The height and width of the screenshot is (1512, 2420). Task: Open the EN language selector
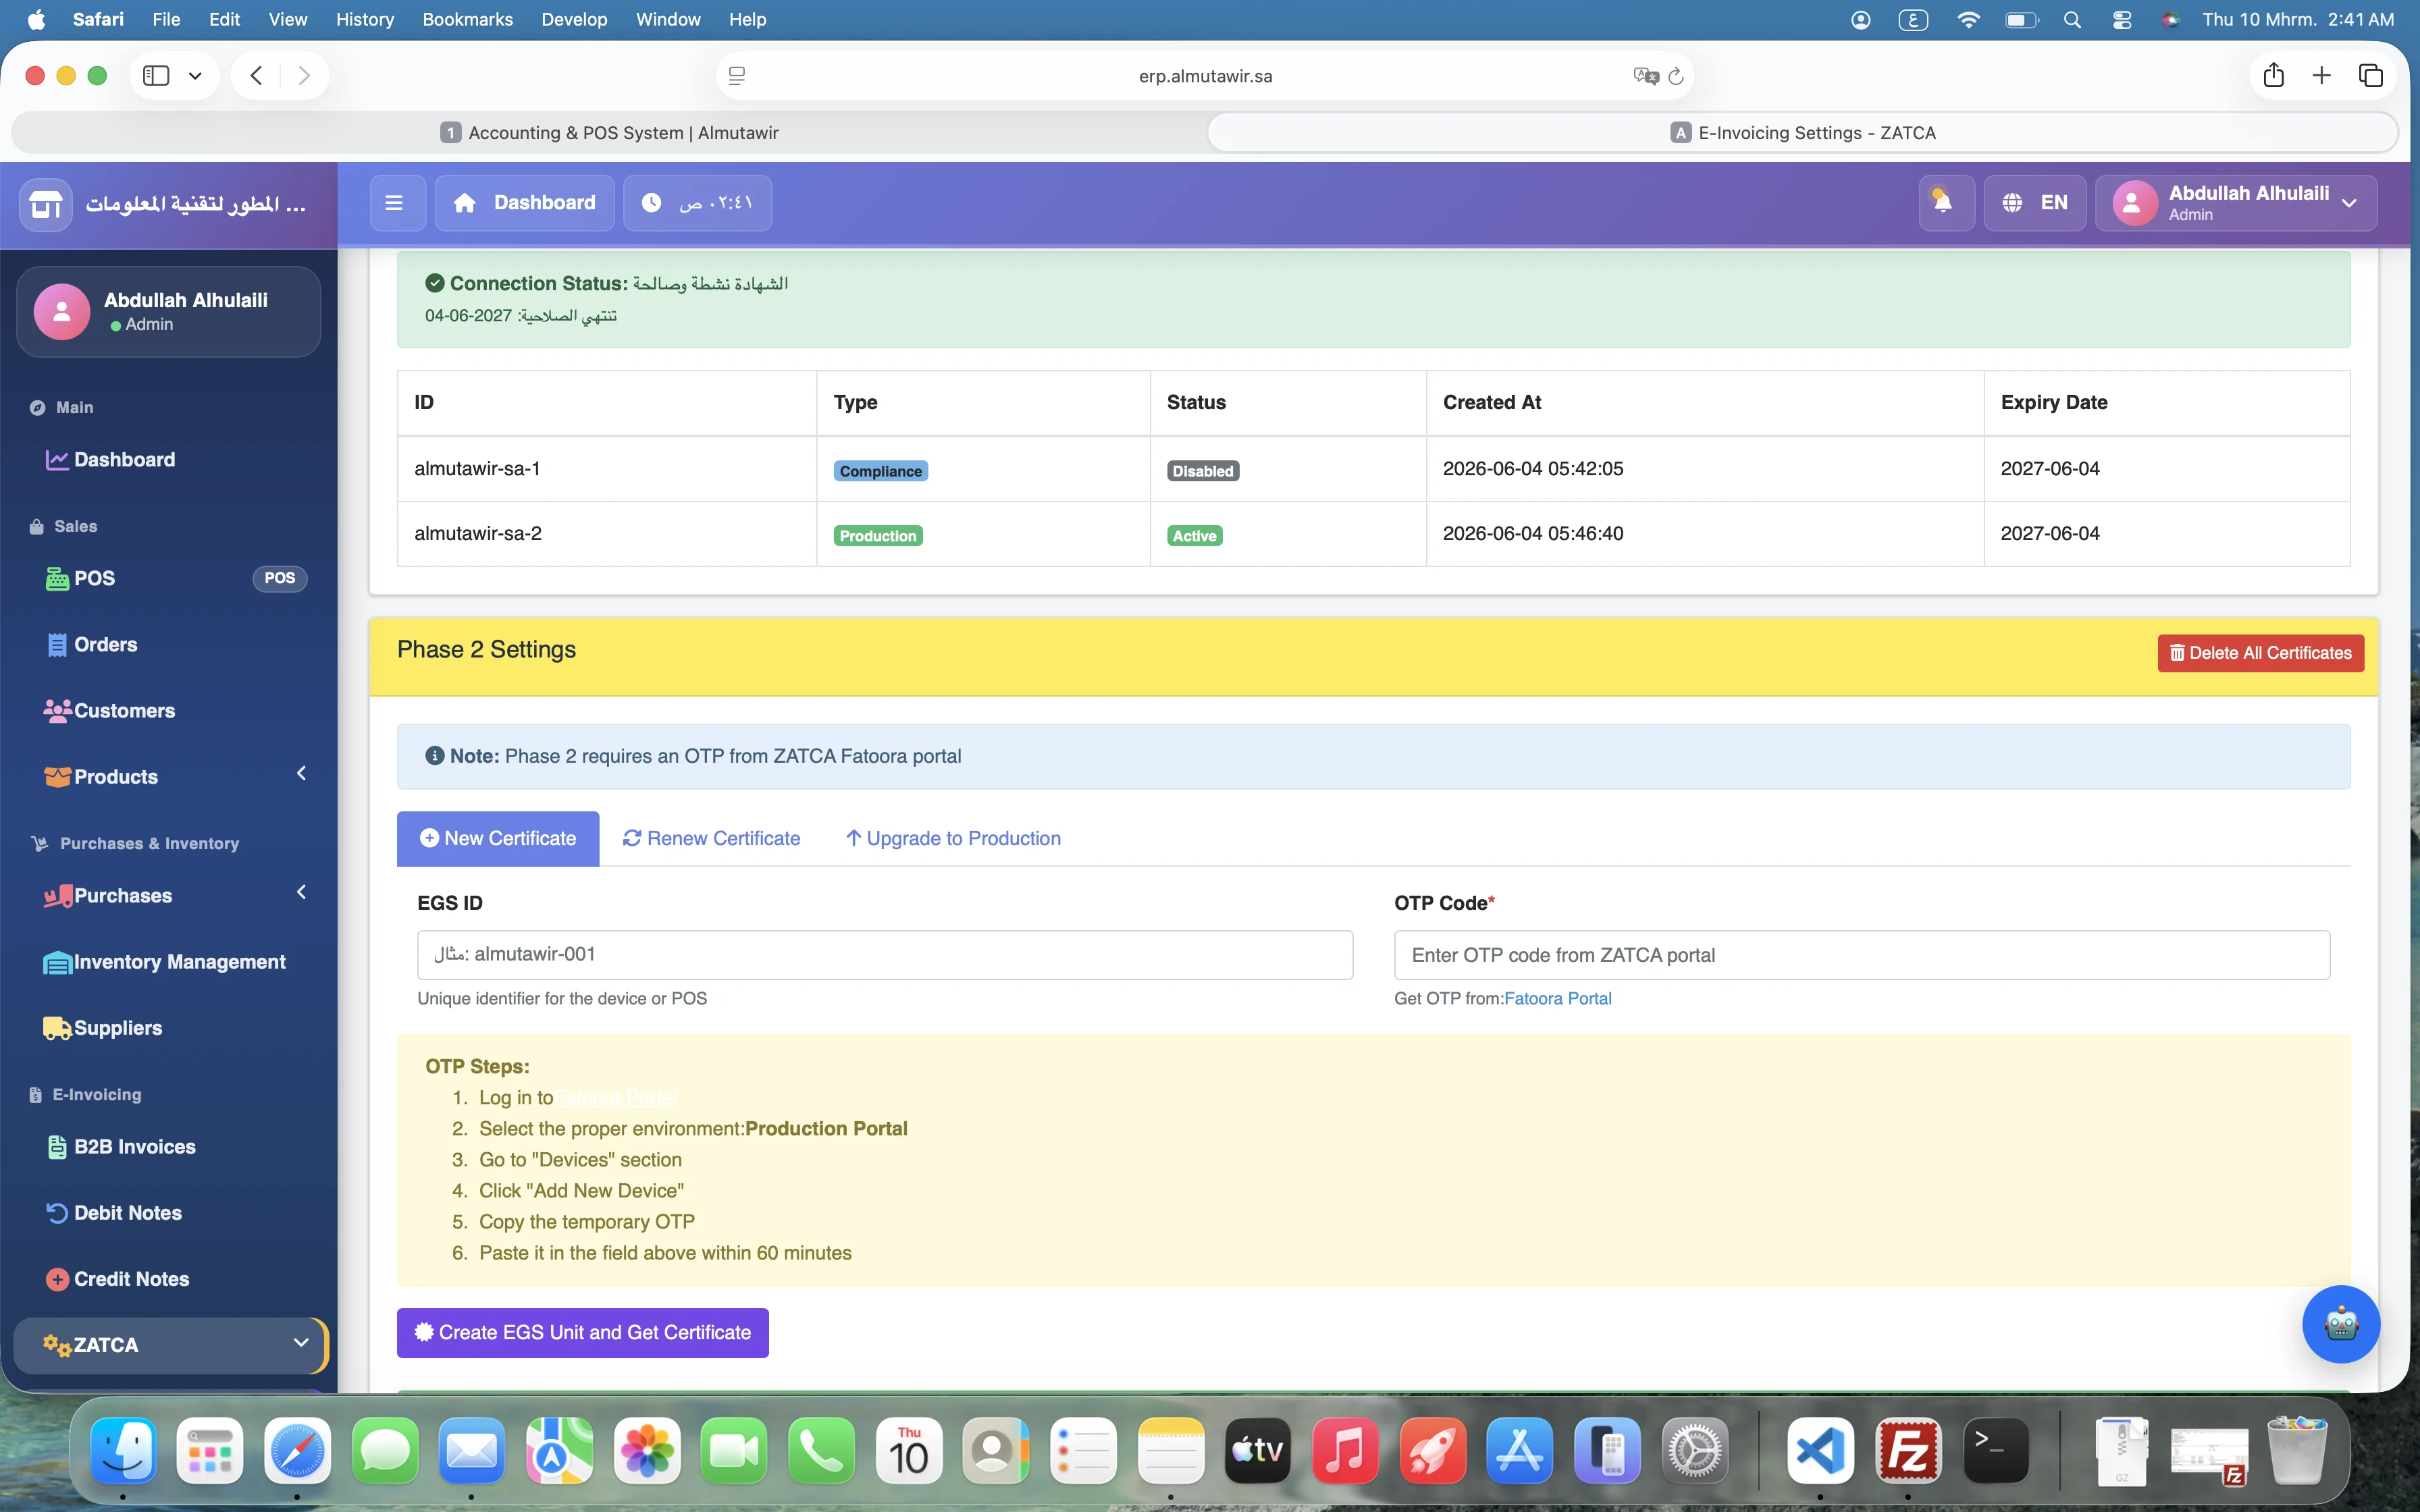(x=2034, y=203)
